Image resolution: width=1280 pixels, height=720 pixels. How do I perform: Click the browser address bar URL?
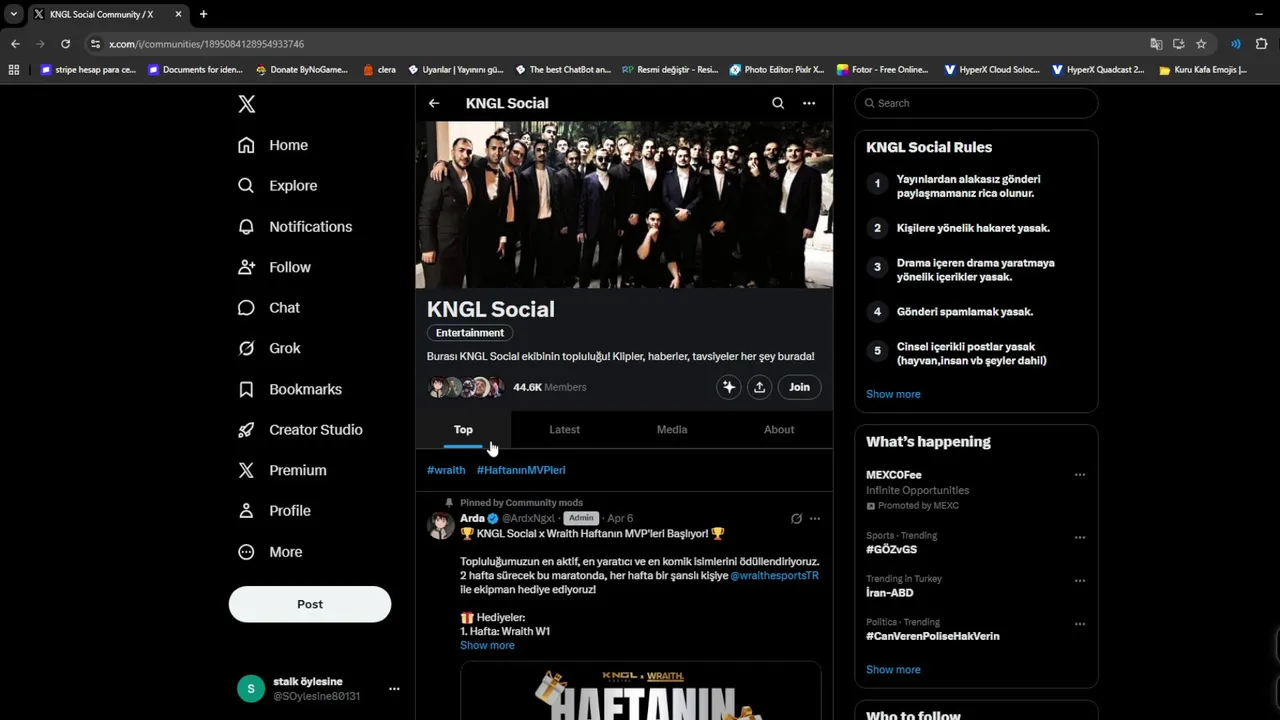tap(207, 44)
